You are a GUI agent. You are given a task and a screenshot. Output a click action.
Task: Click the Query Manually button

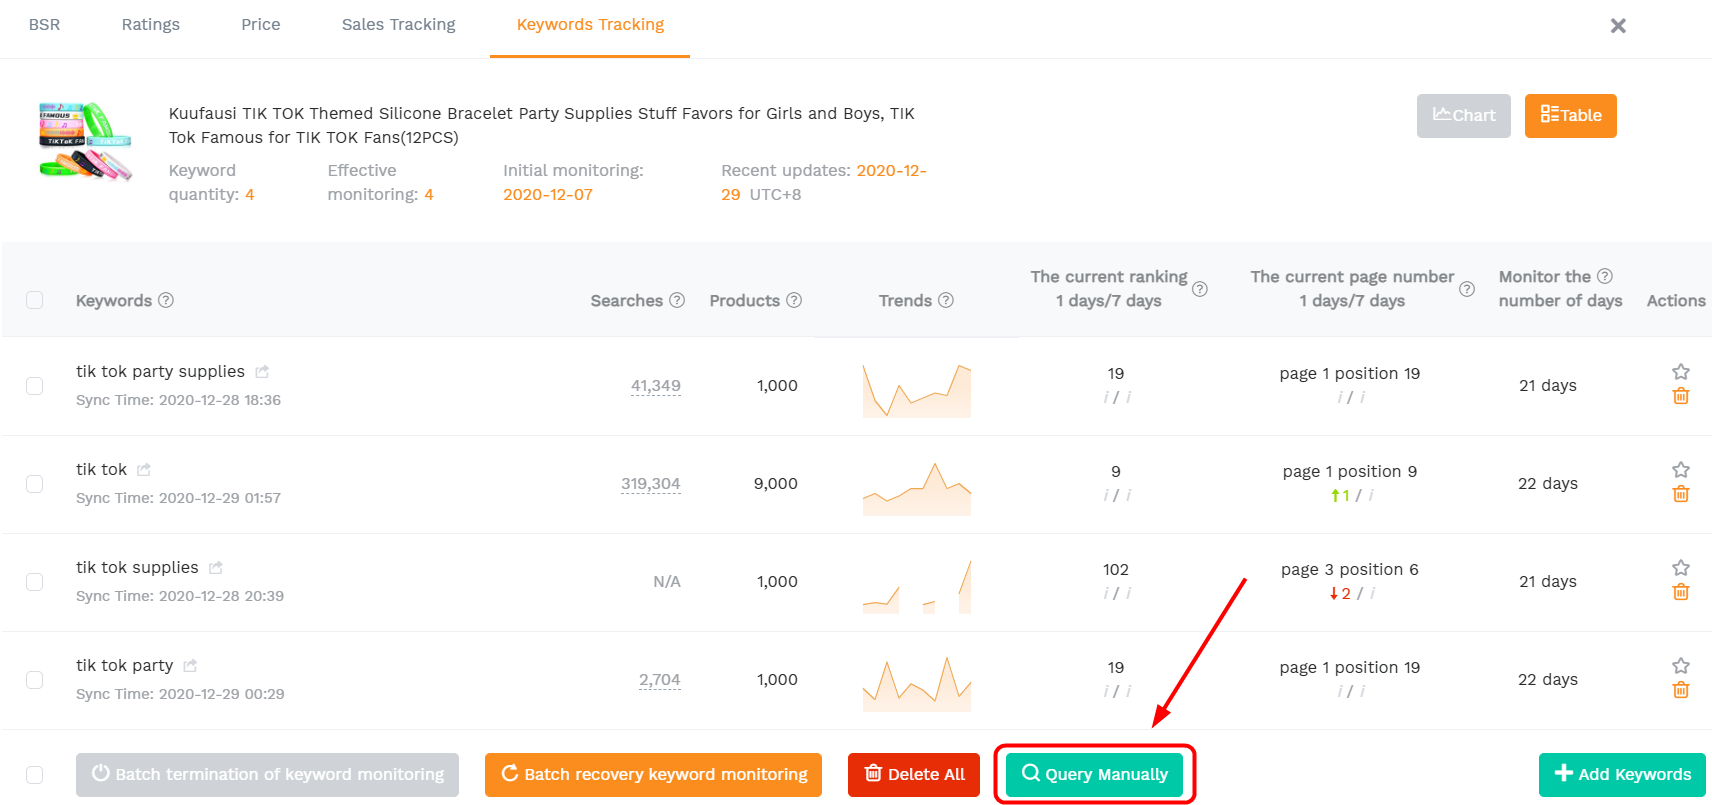pos(1094,775)
